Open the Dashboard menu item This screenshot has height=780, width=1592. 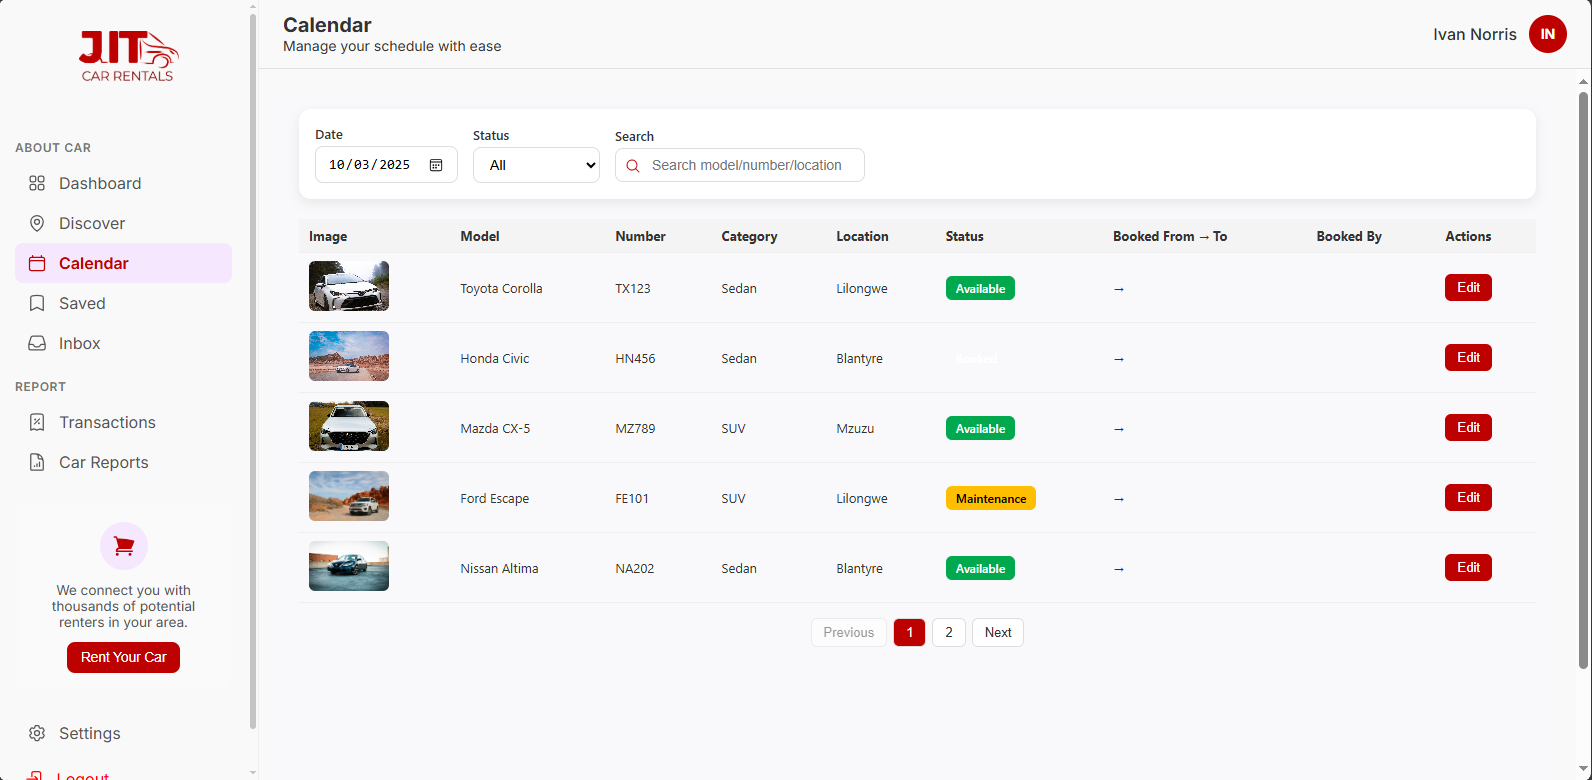tap(123, 183)
